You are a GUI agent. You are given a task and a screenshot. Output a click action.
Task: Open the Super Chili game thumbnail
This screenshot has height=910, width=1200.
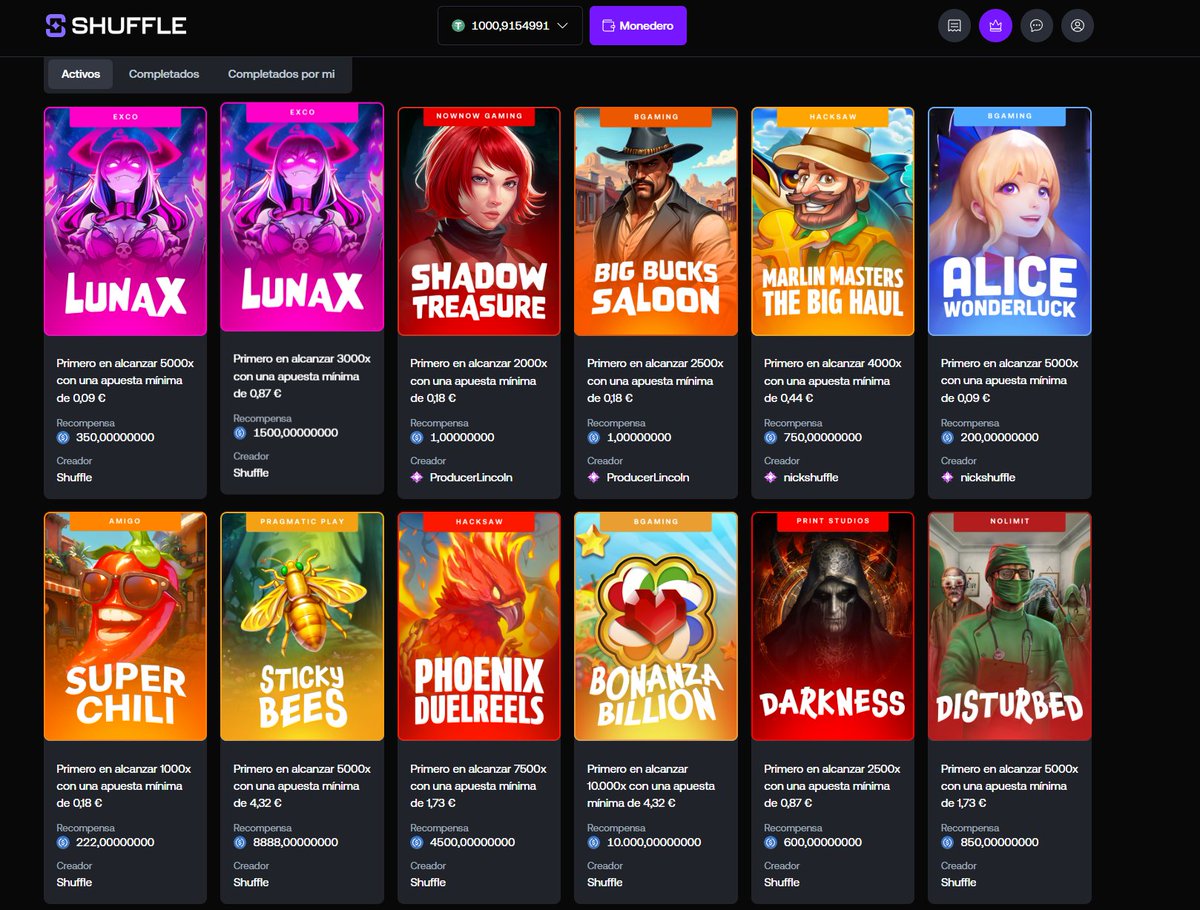click(125, 626)
